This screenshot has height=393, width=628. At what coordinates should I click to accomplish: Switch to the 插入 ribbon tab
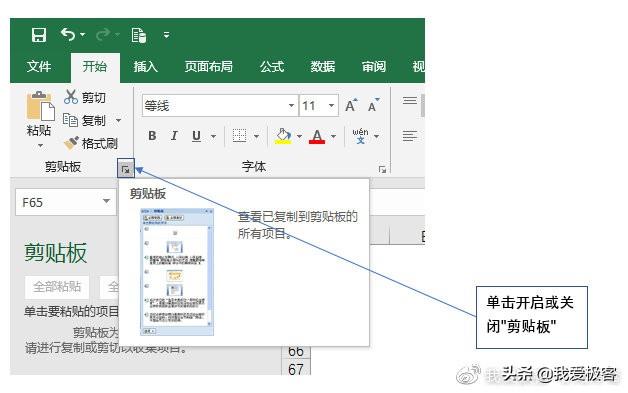point(146,67)
